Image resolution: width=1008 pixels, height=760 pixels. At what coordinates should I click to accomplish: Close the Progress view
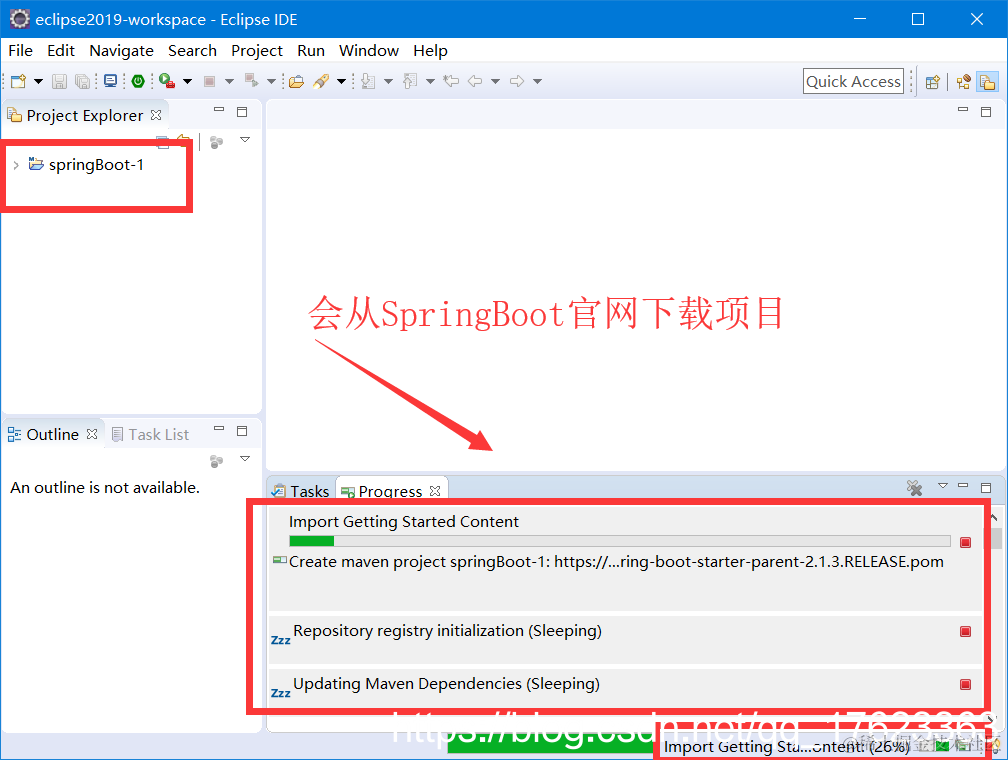[435, 491]
